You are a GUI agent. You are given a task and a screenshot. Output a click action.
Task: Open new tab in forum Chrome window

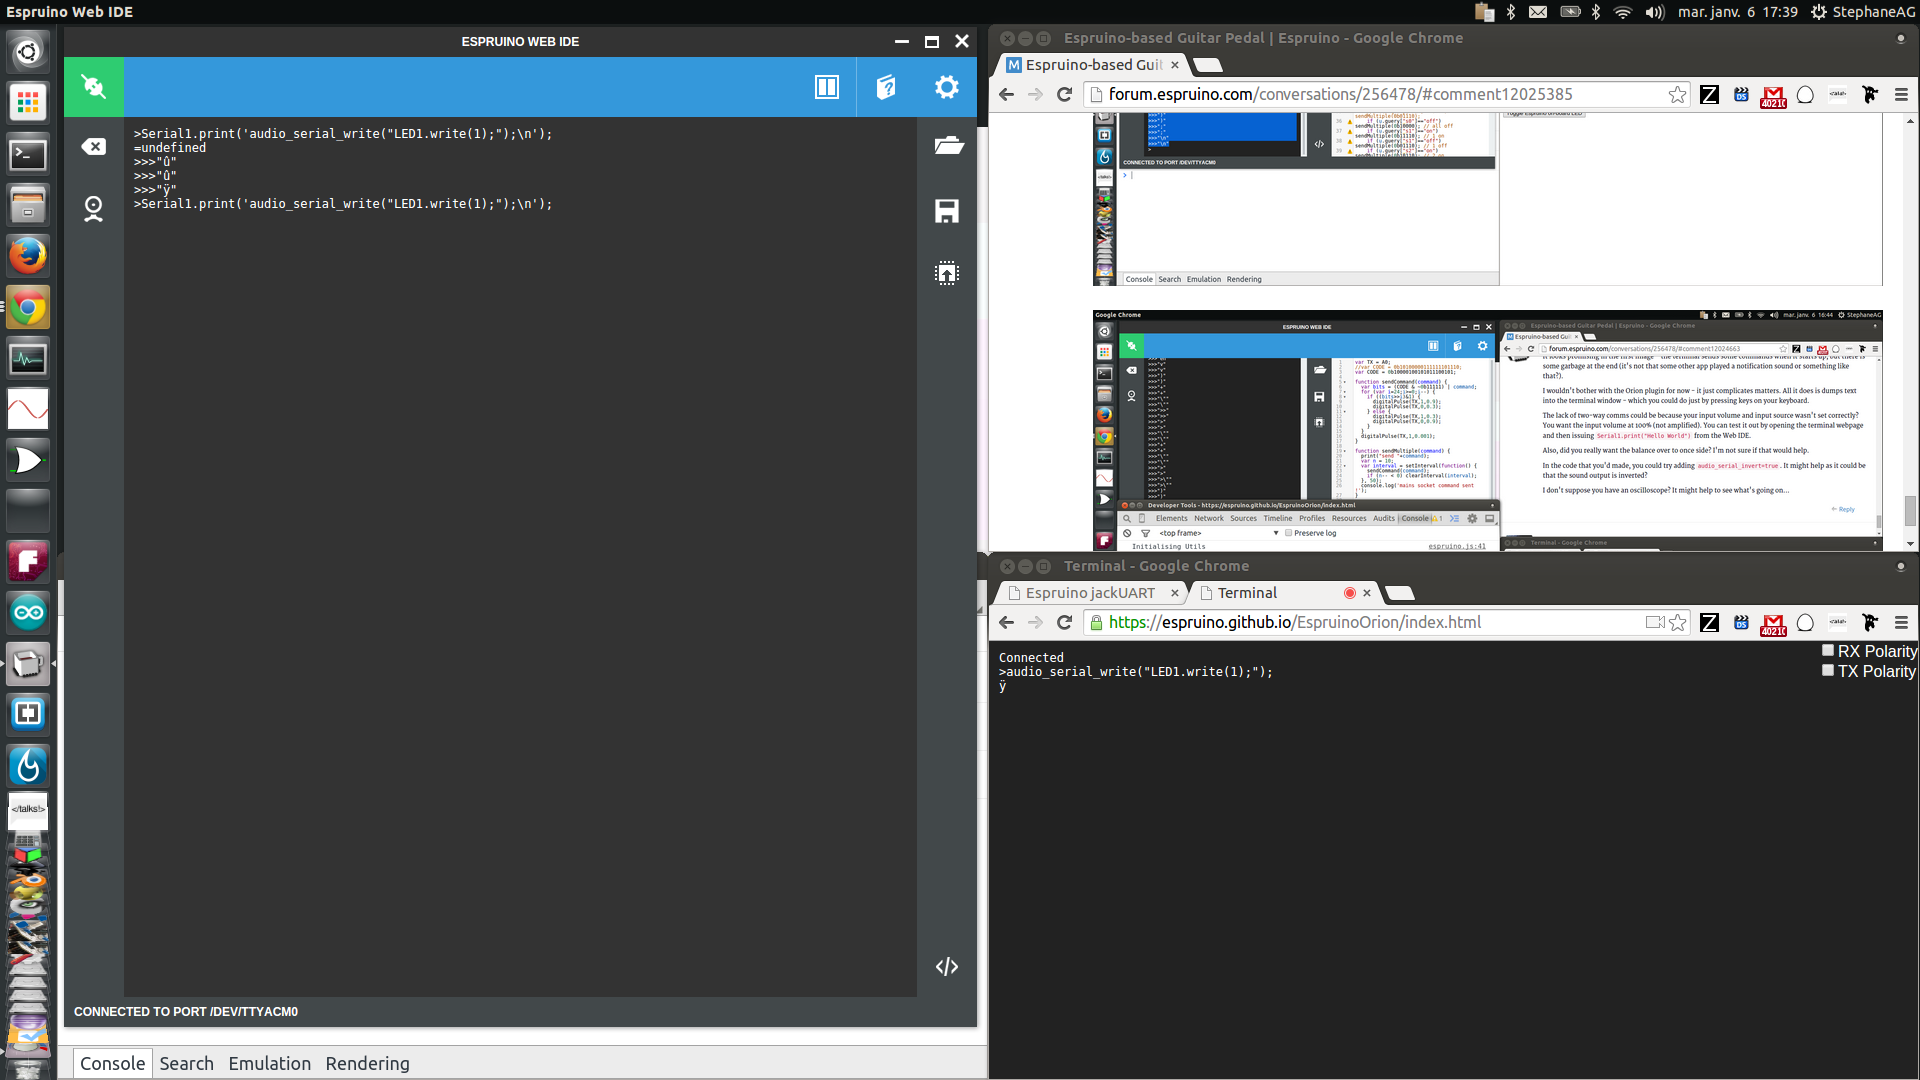(1208, 65)
